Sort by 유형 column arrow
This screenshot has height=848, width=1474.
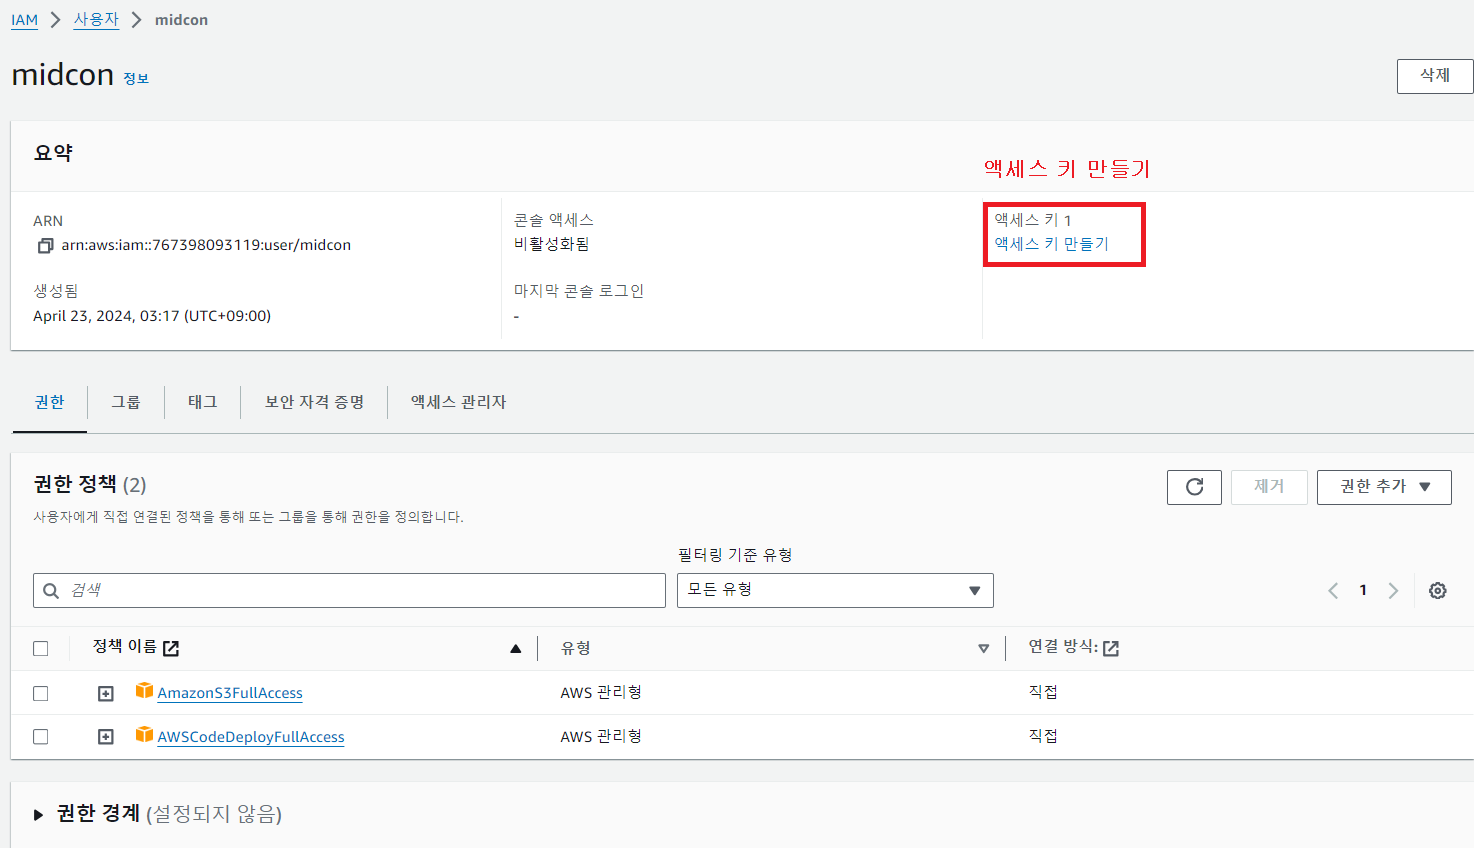[x=984, y=649]
